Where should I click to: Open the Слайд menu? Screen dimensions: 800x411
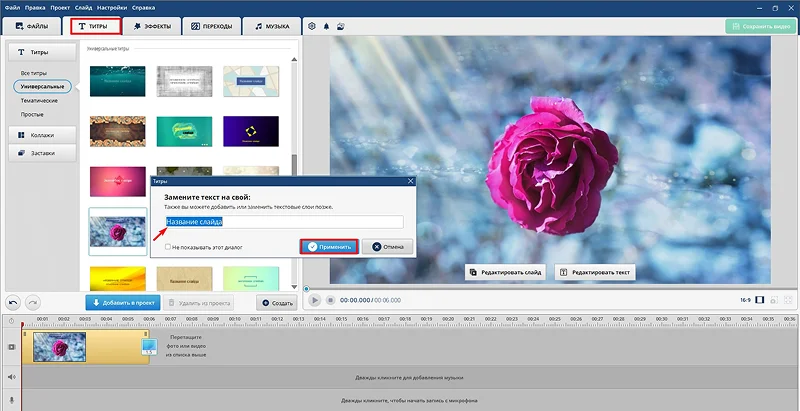coord(83,8)
